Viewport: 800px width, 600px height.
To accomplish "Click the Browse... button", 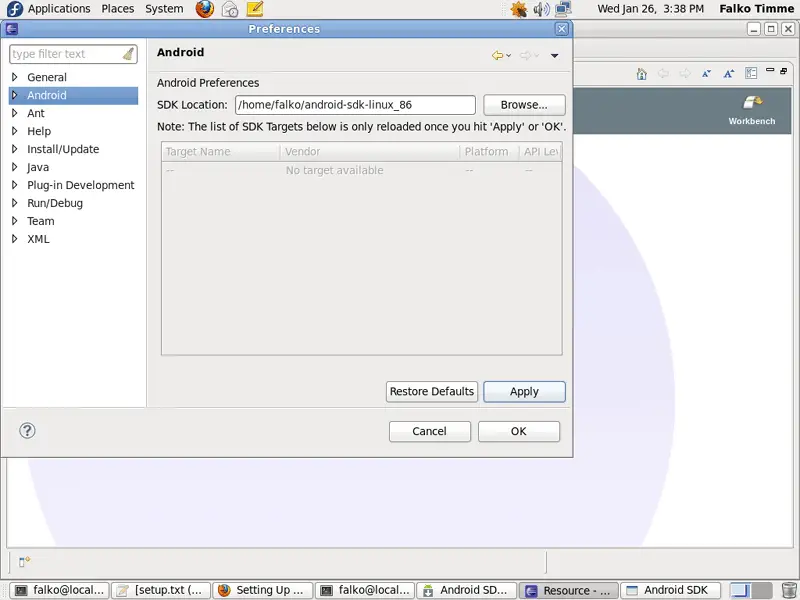I will click(524, 105).
